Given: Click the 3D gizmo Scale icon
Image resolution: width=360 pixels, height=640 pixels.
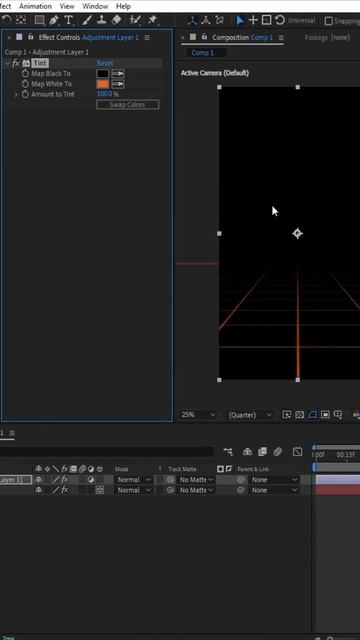Looking at the screenshot, I should 267,20.
